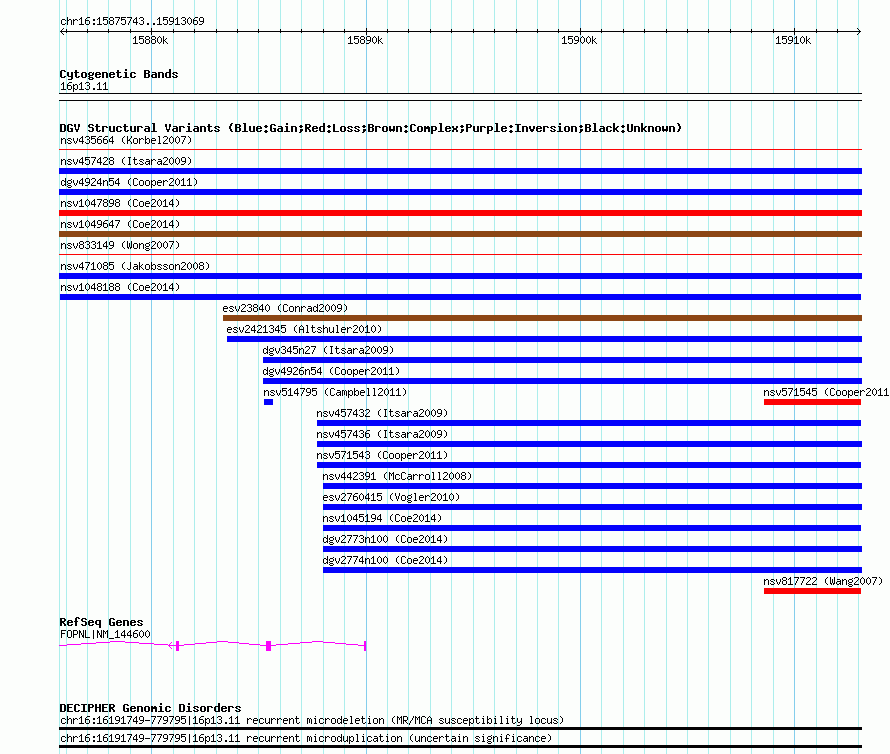This screenshot has width=890, height=754.
Task: Select the nsv817722 (Wang2007) red loss bar
Action: pos(812,591)
